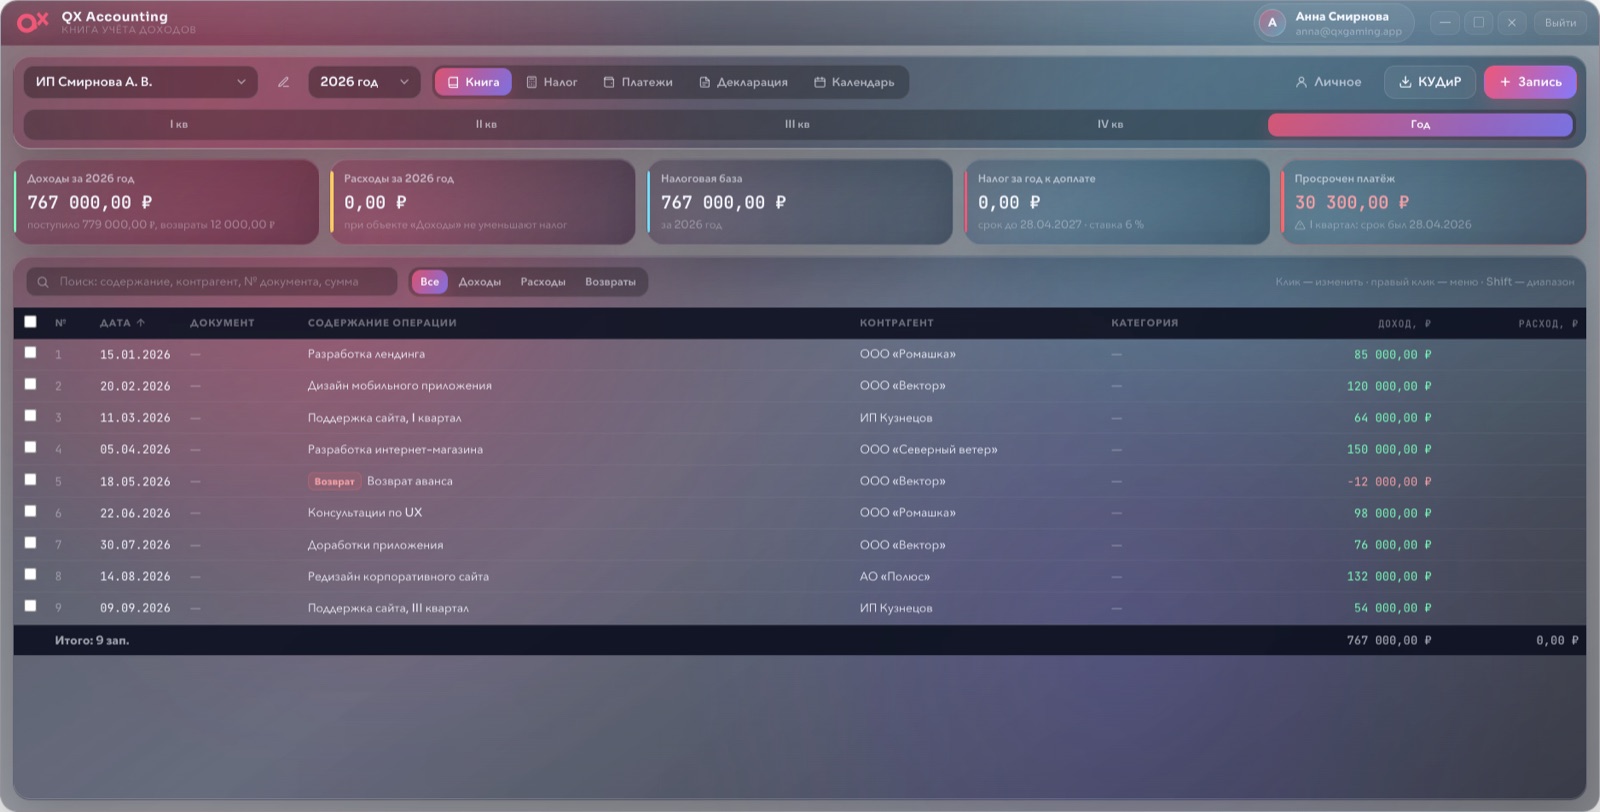Select the IV кв period

coord(1110,124)
